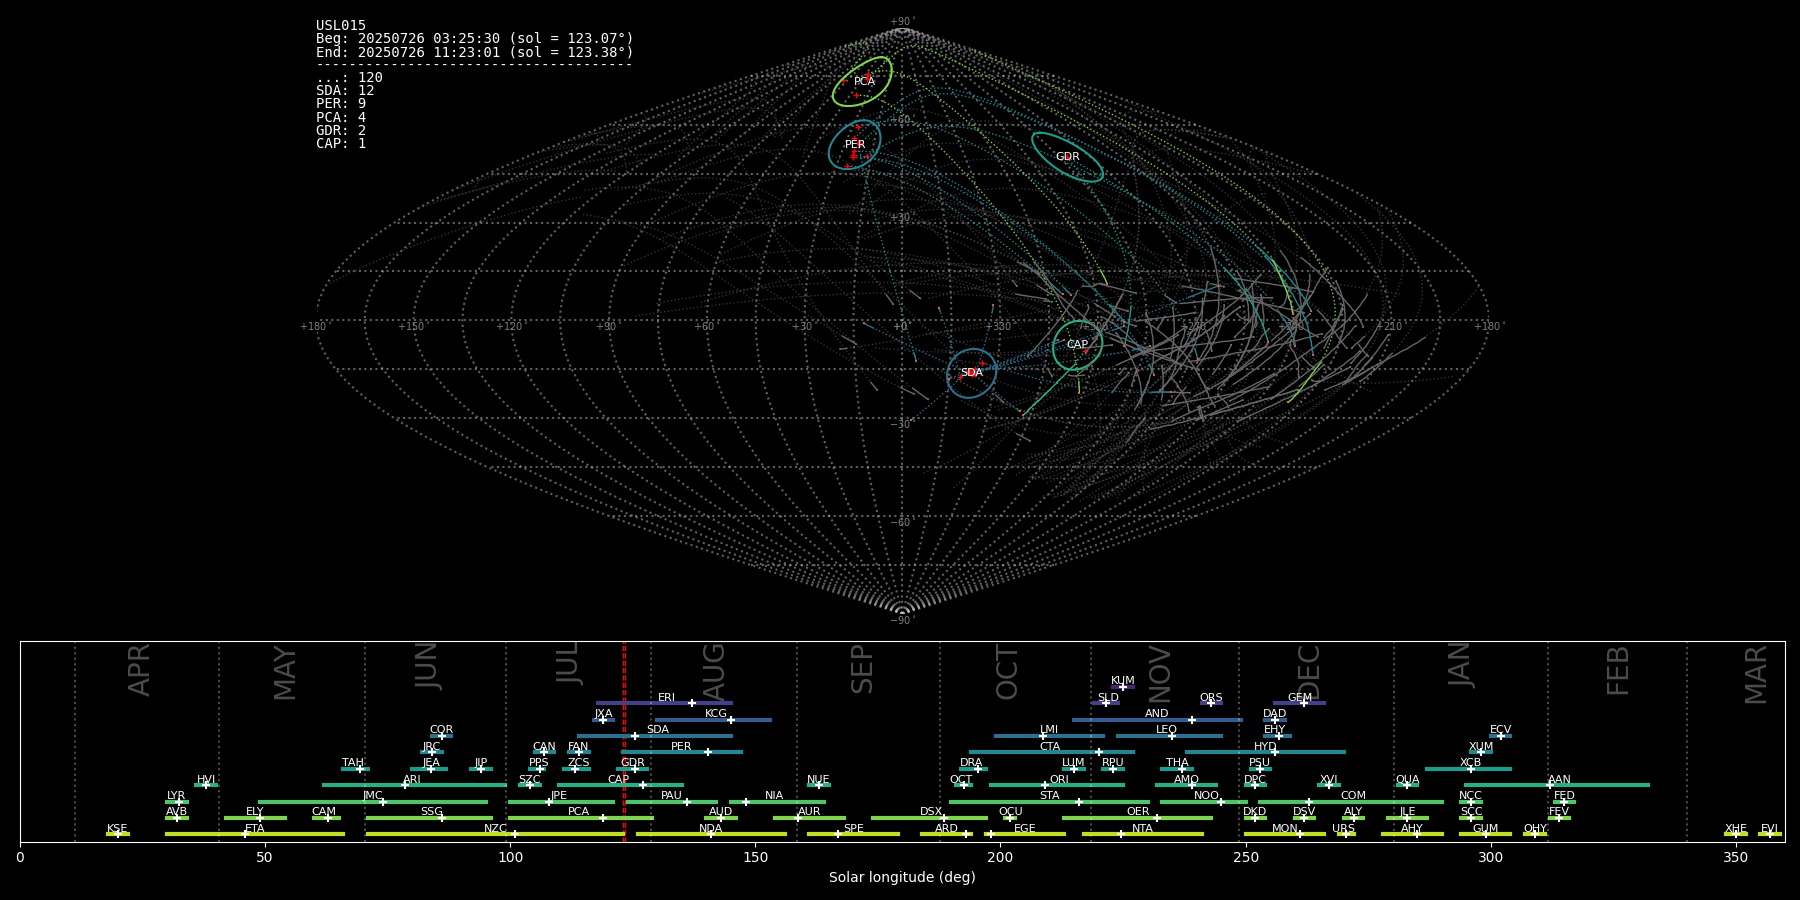This screenshot has width=1800, height=900.
Task: Click the -90° declination label at map bottom
Action: pyautogui.click(x=902, y=621)
